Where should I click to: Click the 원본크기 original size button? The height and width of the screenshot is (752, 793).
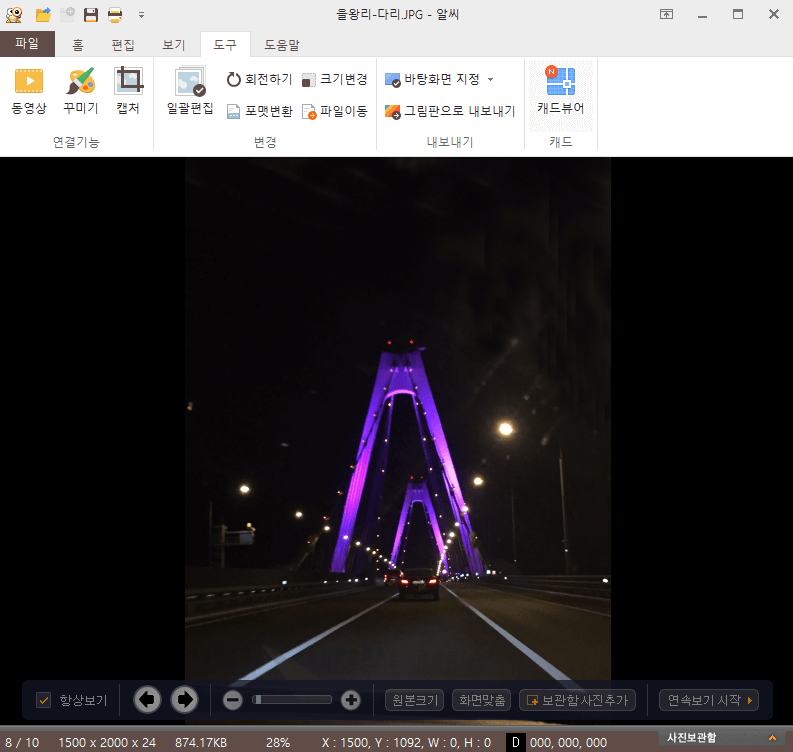[415, 700]
